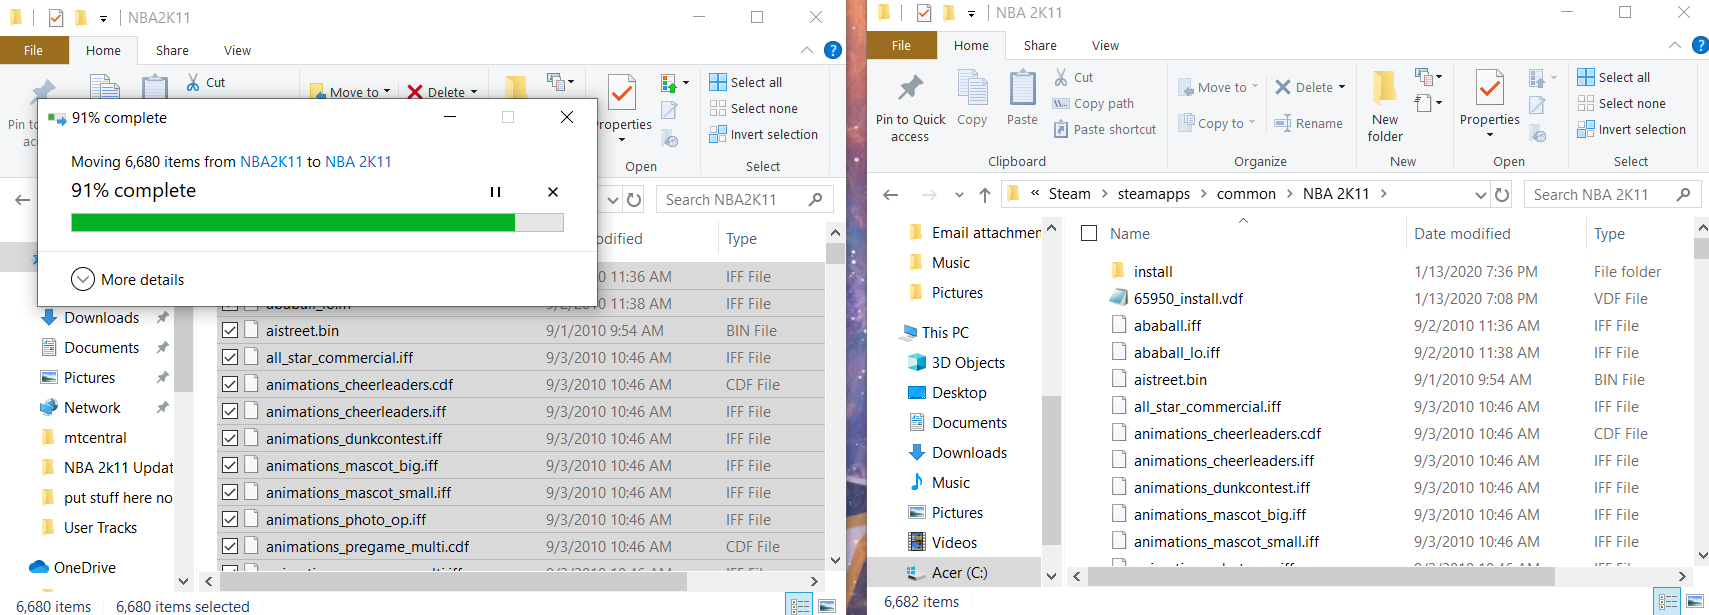Uncheck animations_mascot_big.iff checkbox in left window
The image size is (1709, 615).
[x=230, y=465]
